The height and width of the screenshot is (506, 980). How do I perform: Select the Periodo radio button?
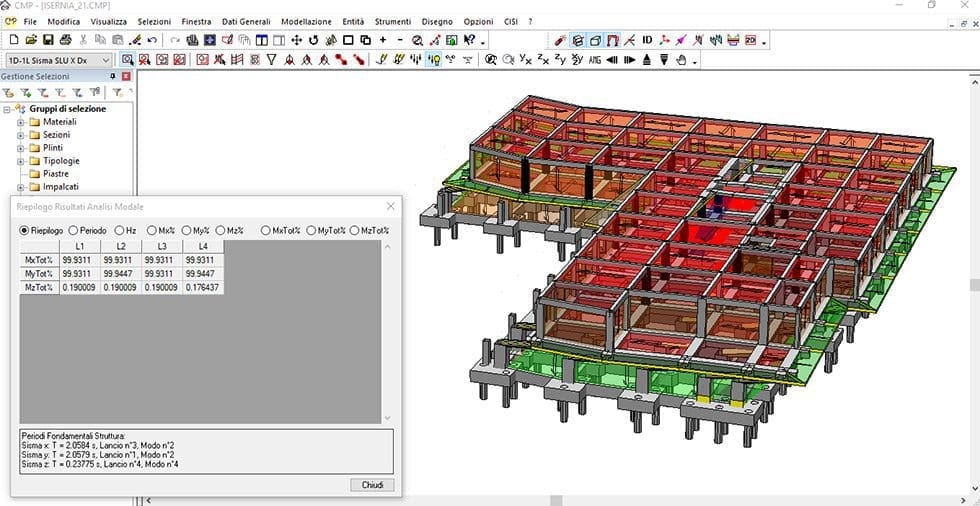coord(73,230)
